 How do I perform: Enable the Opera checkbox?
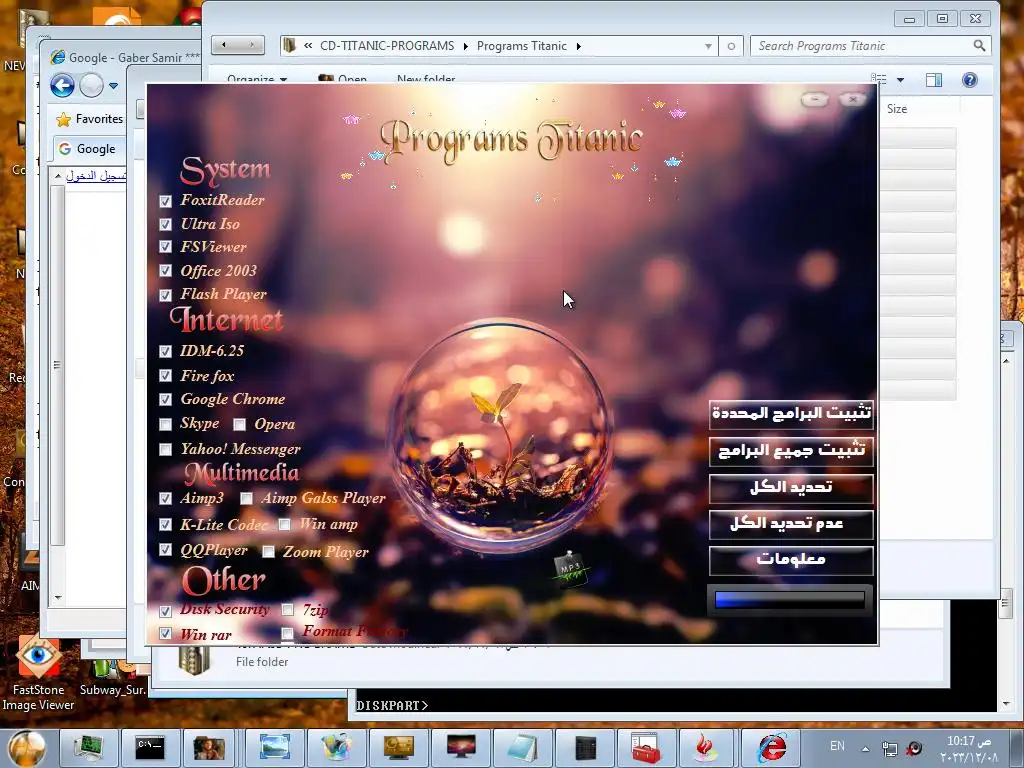click(240, 425)
